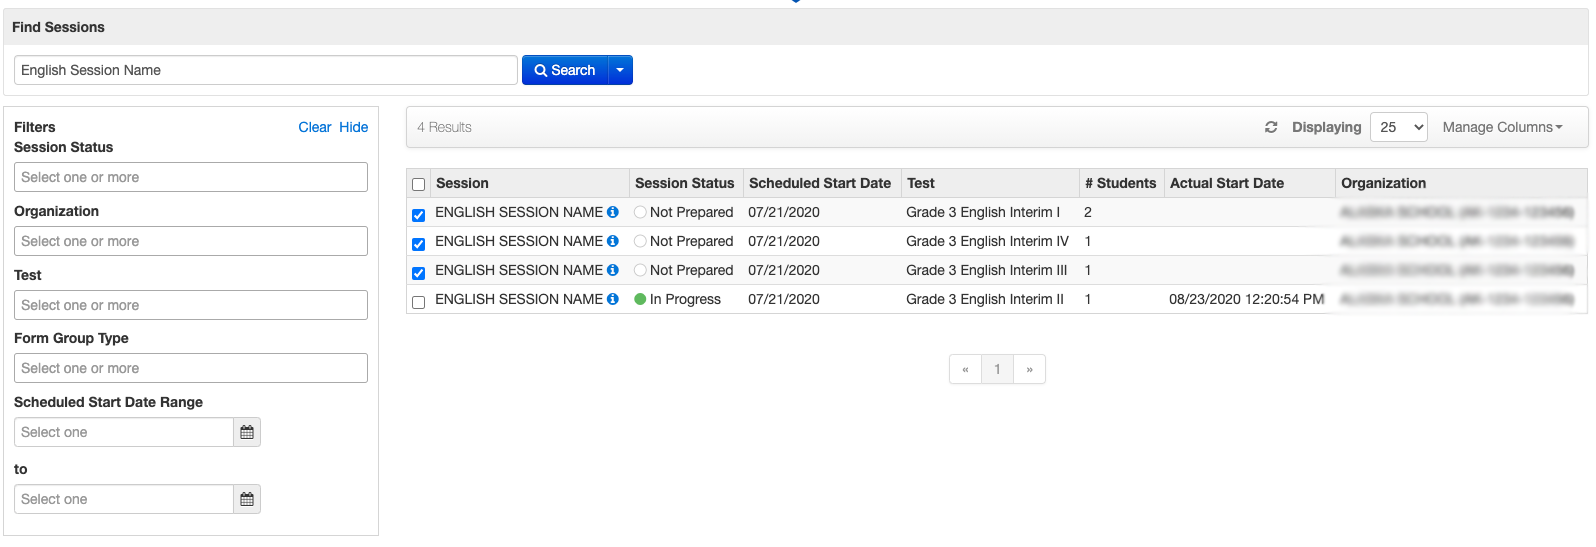Viewport: 1596px width, 547px height.
Task: Click info icon for the In Progress session
Action: coord(613,299)
